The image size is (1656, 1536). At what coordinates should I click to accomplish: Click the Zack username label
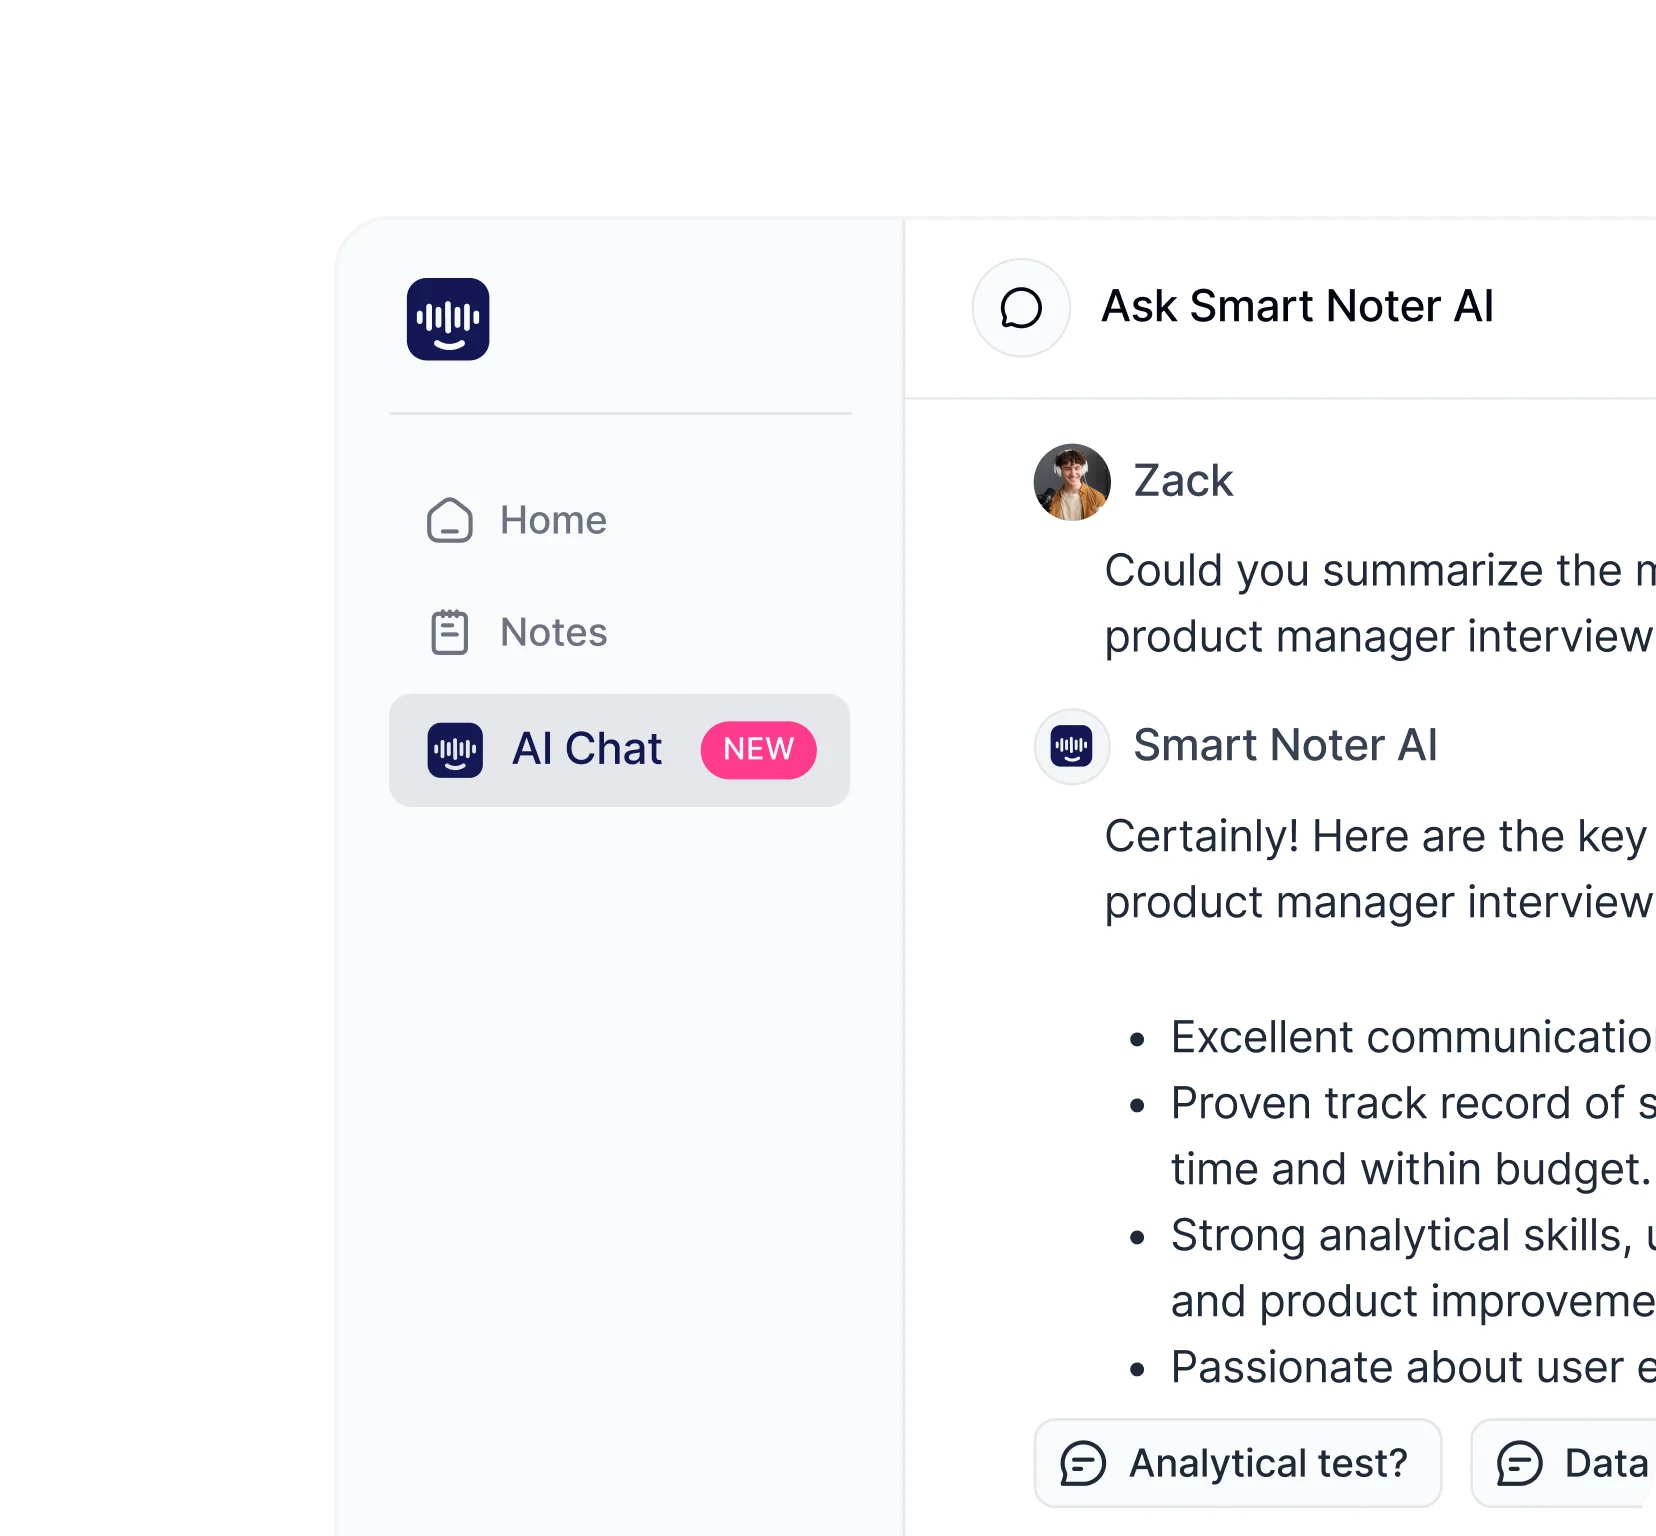[1183, 481]
